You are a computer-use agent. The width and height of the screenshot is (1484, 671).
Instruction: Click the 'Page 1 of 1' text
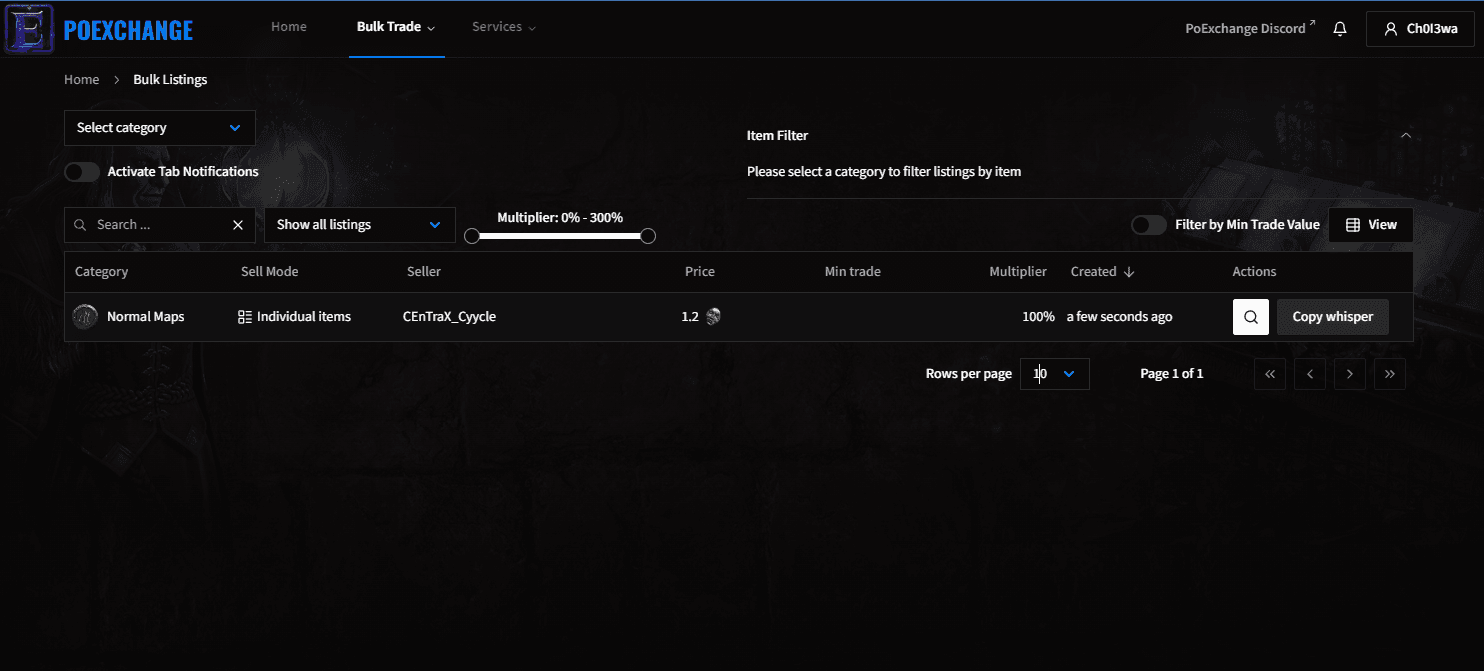coord(1172,374)
